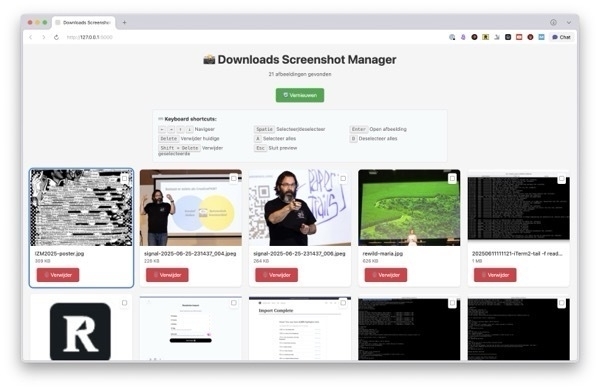Click the Shift + Delete key hint

(179, 148)
